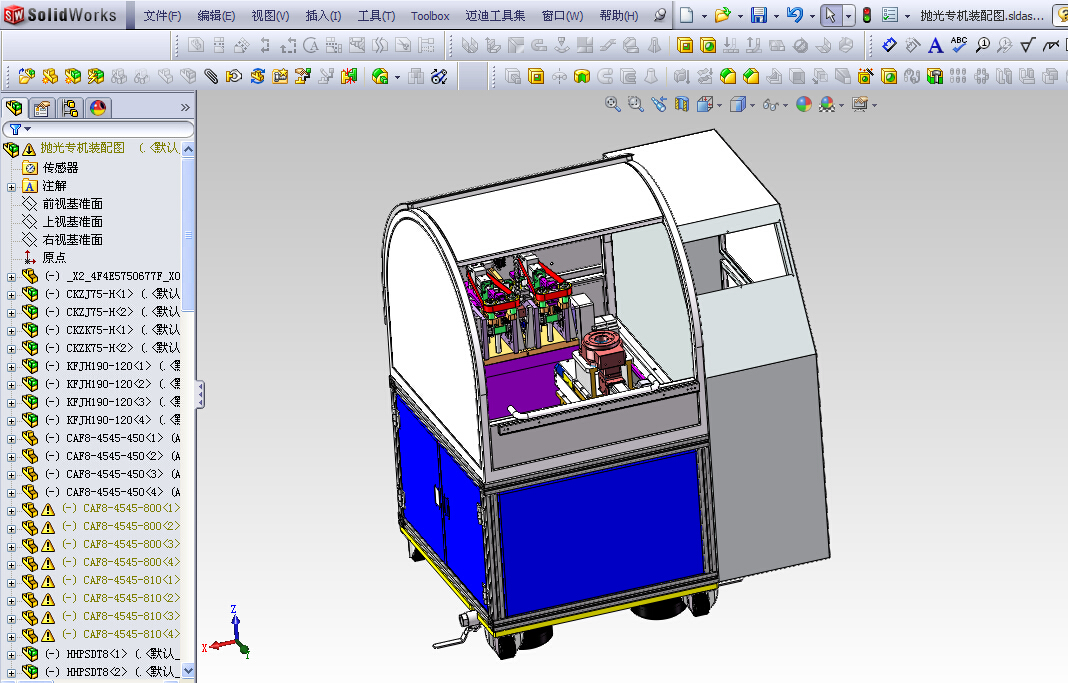Image resolution: width=1068 pixels, height=683 pixels.
Task: Open the 帮助(H) menu
Action: 619,16
